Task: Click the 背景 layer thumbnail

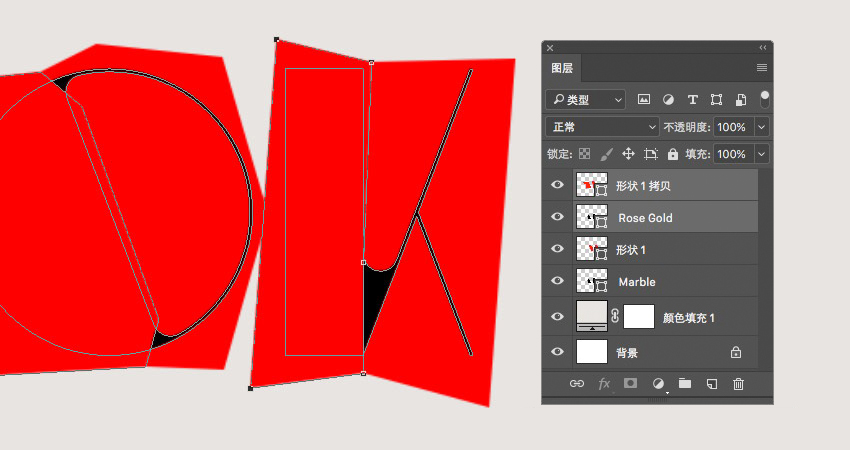Action: click(x=591, y=352)
